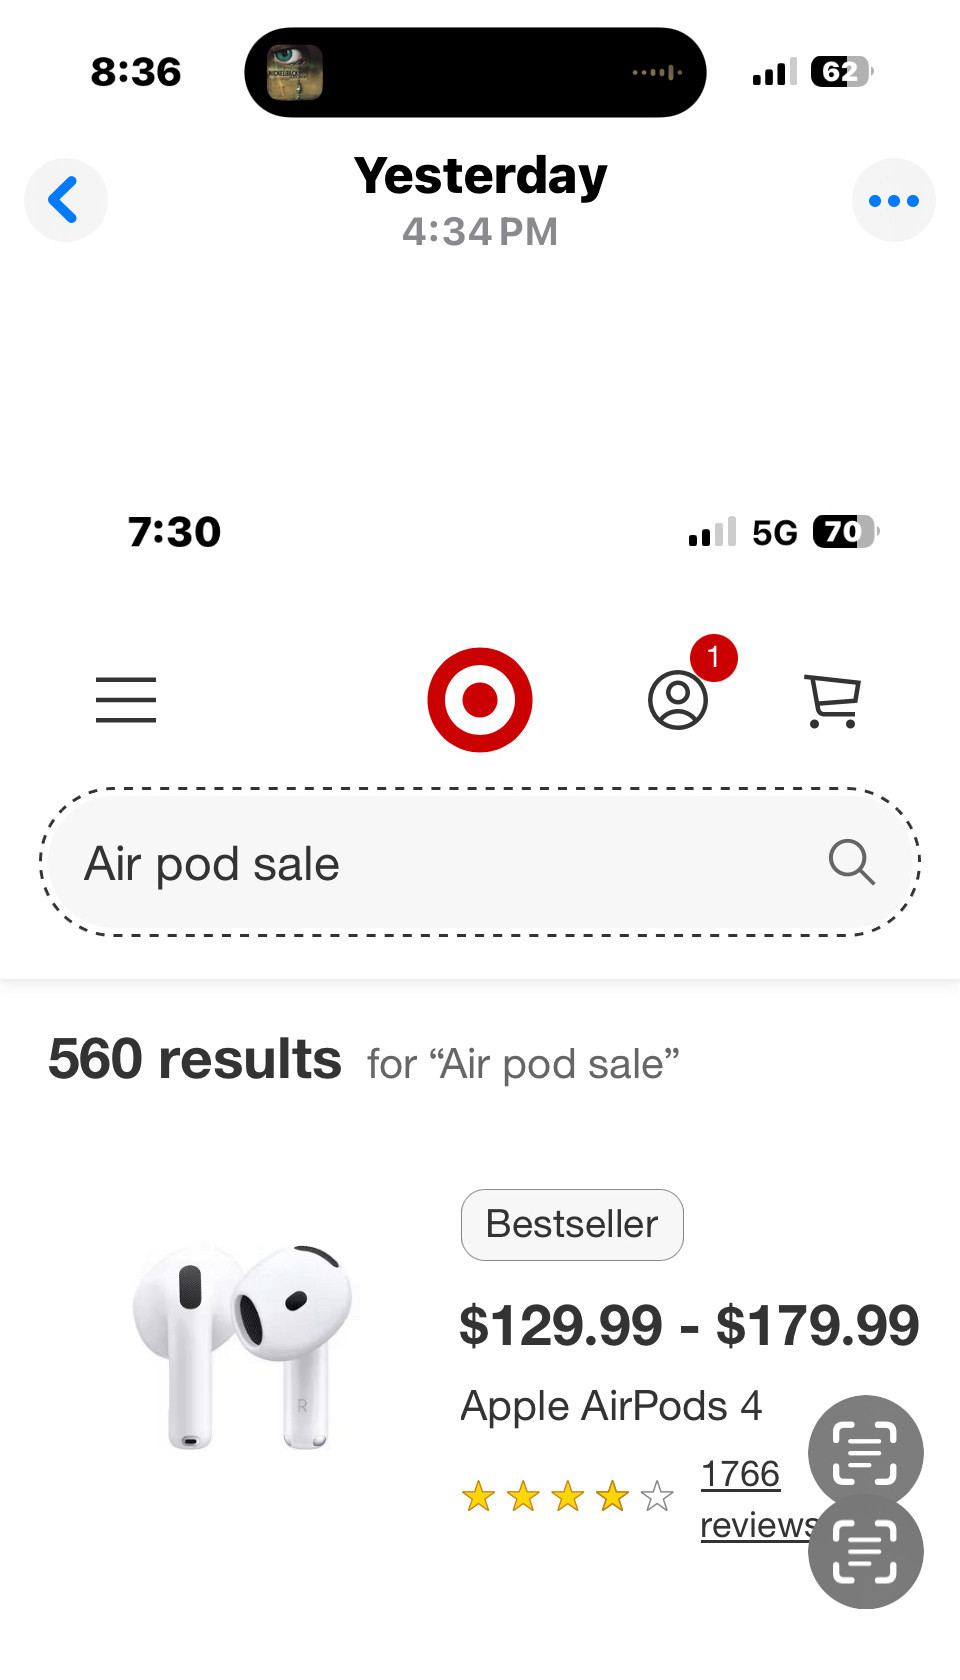The width and height of the screenshot is (960, 1680).
Task: Tap the lower Live Text scan icon
Action: (865, 1552)
